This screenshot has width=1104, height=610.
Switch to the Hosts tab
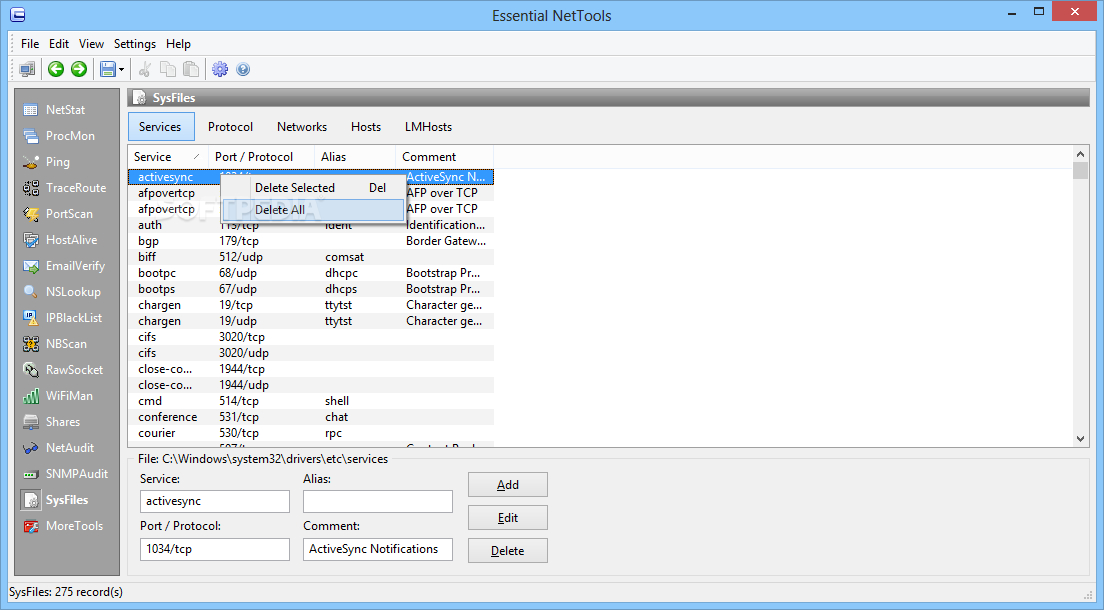(x=366, y=127)
